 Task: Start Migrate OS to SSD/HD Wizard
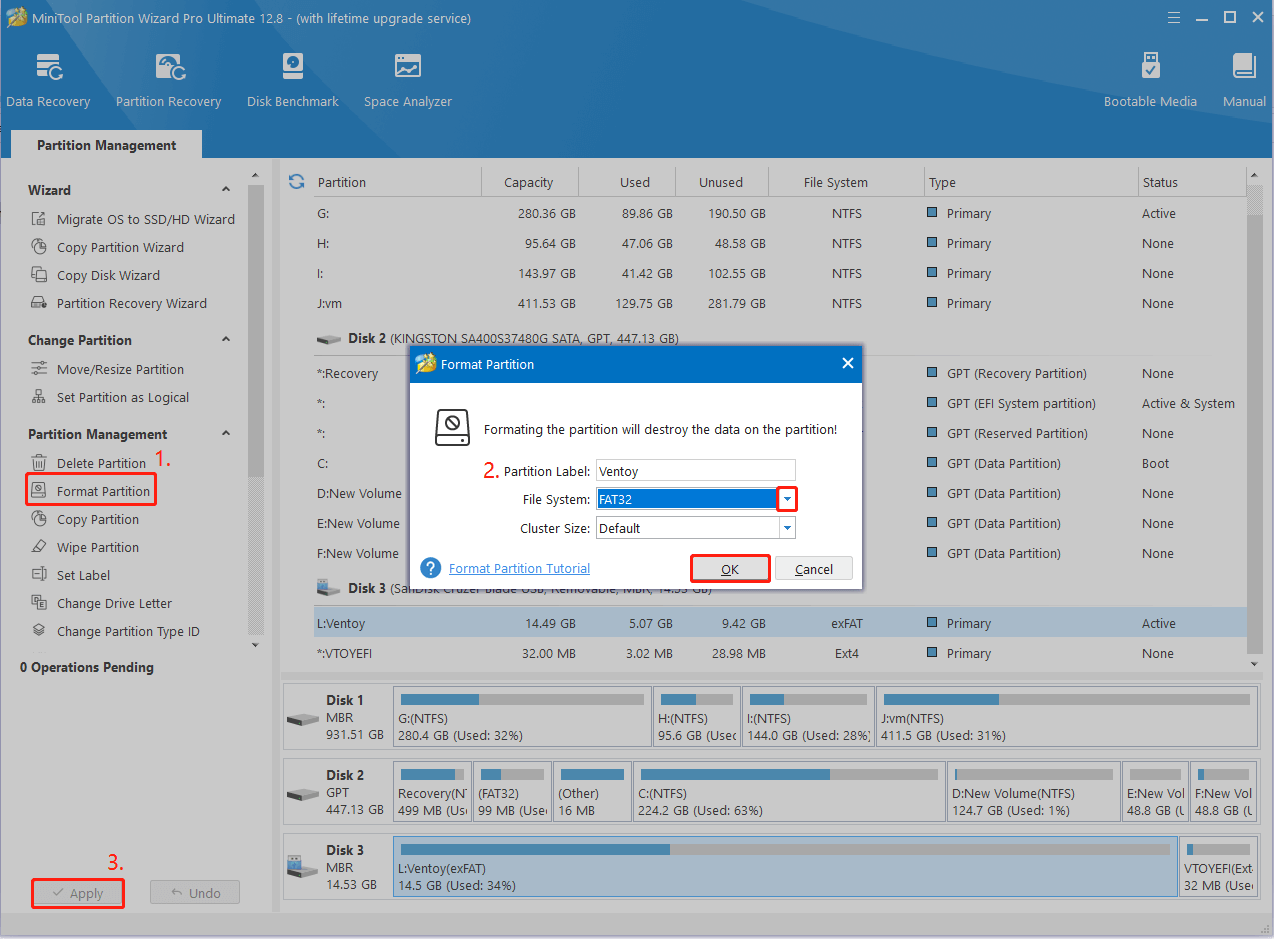tap(134, 219)
